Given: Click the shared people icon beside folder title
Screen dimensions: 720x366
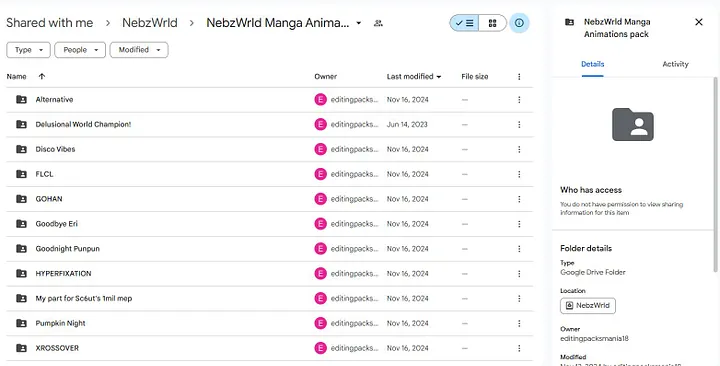Looking at the screenshot, I should tap(378, 23).
